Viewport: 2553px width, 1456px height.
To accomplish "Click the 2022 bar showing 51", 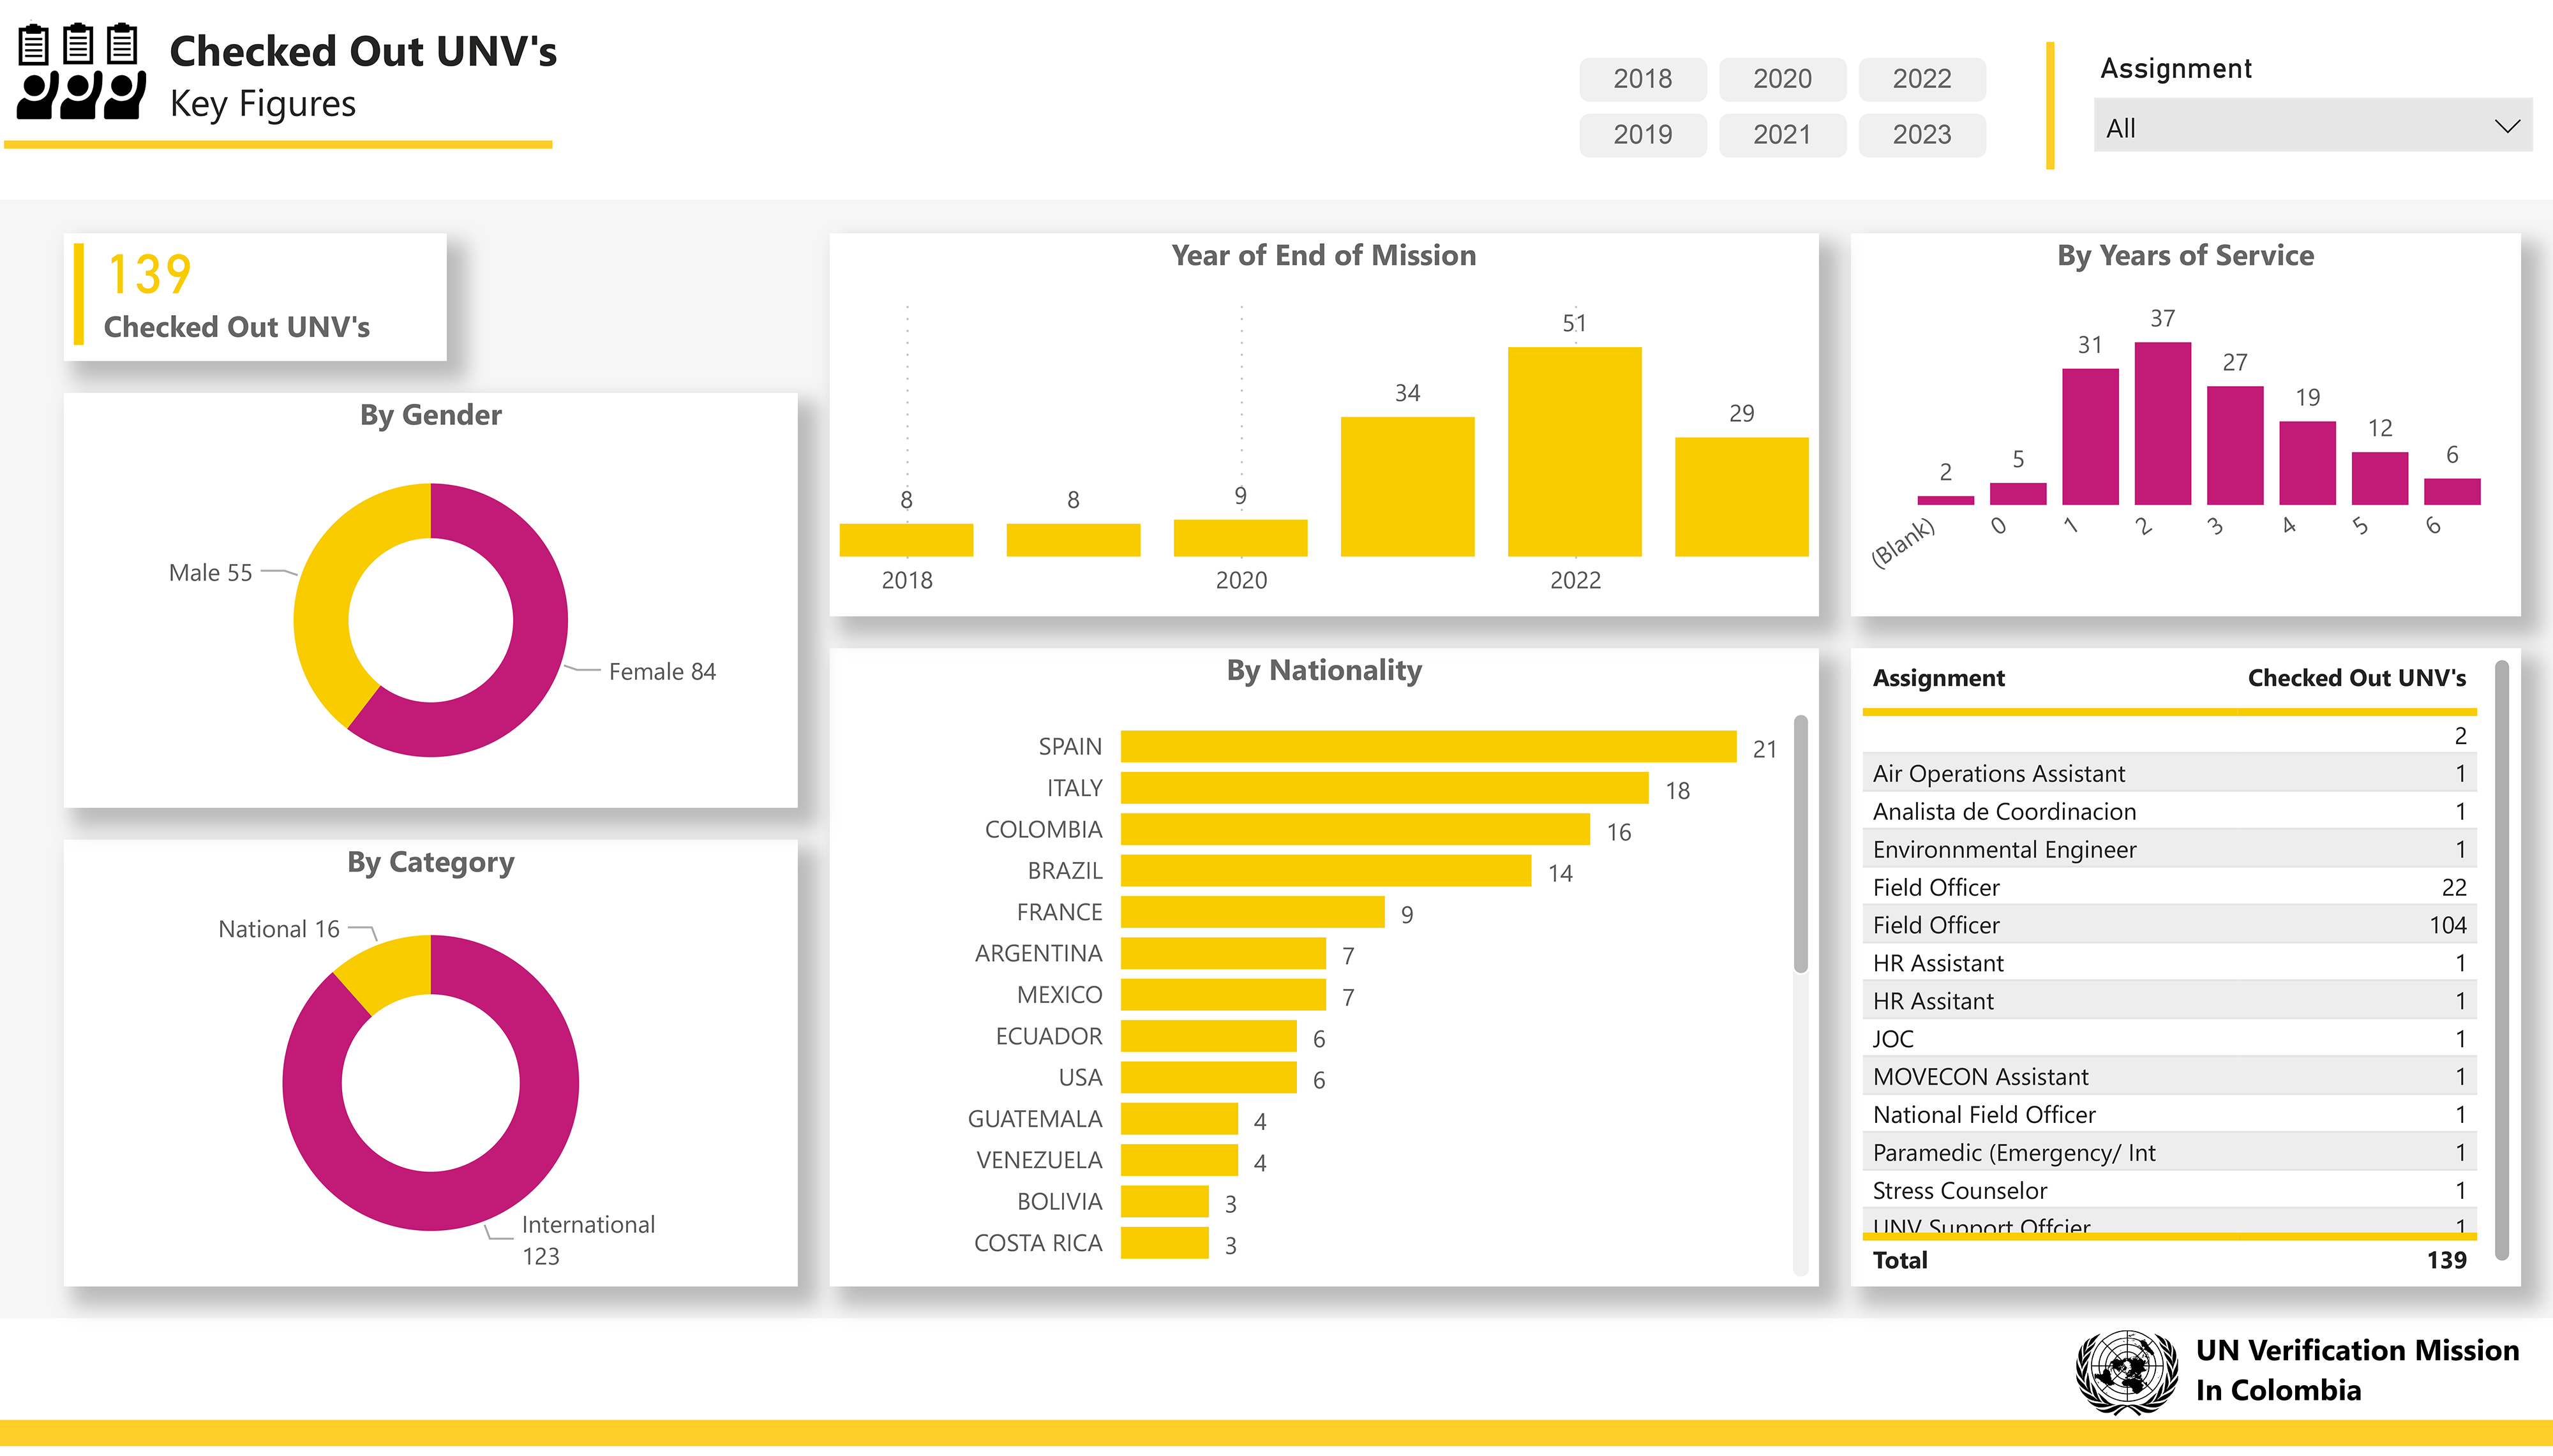I will (1574, 452).
